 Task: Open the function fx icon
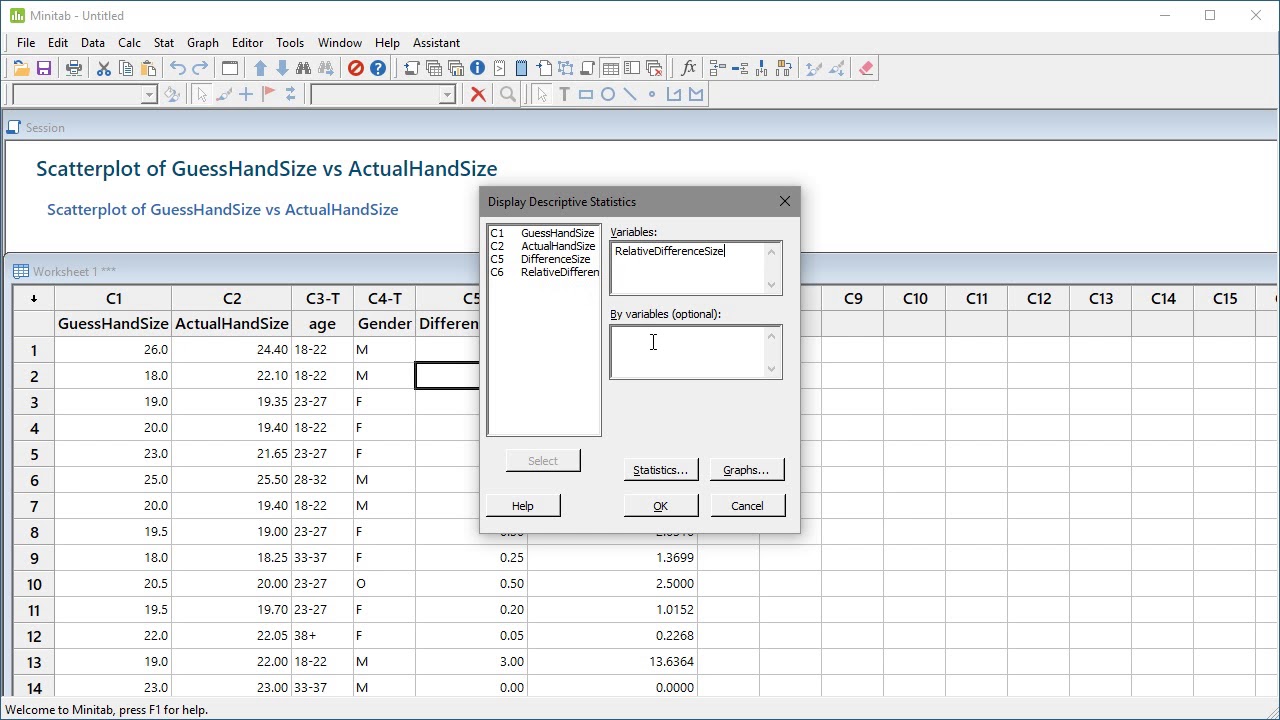tap(688, 69)
